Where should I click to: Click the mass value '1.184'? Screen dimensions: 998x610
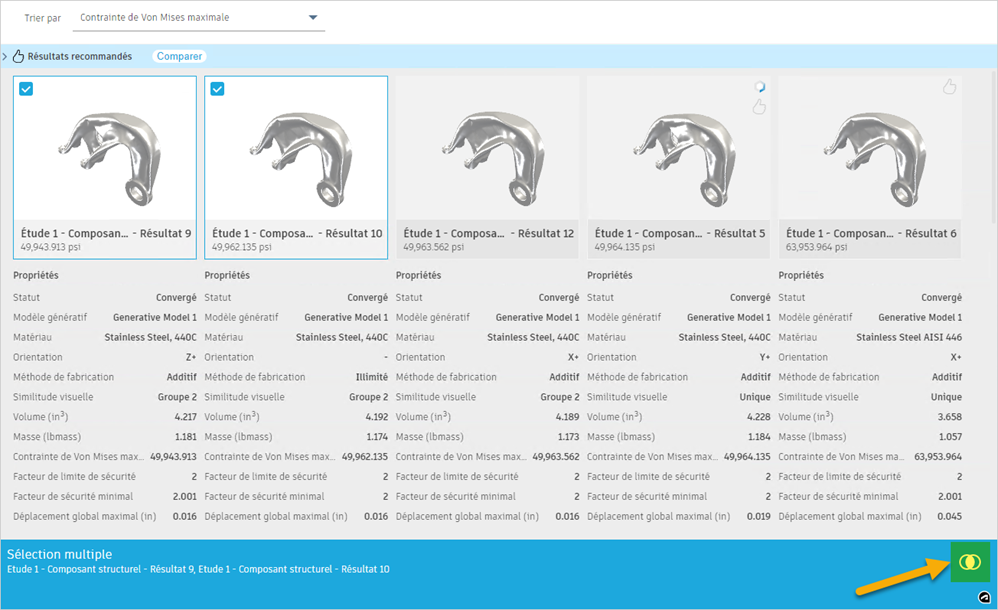point(759,437)
